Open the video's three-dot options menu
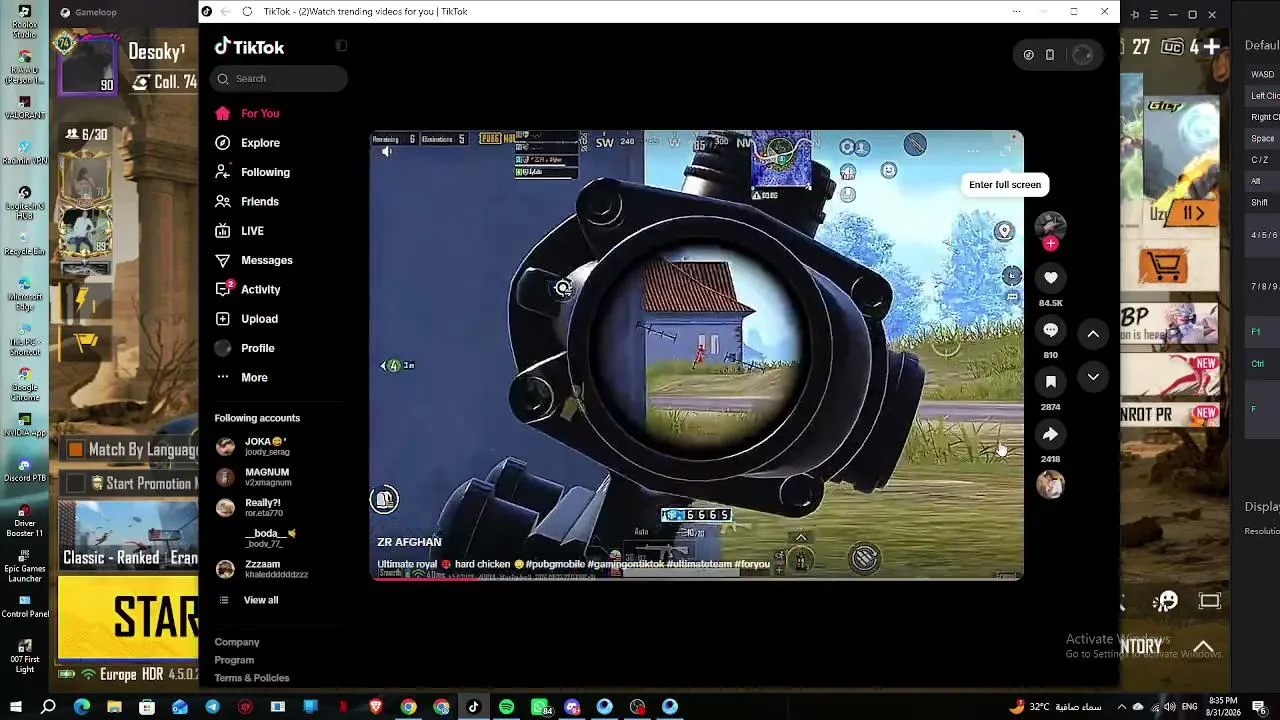 pos(973,150)
